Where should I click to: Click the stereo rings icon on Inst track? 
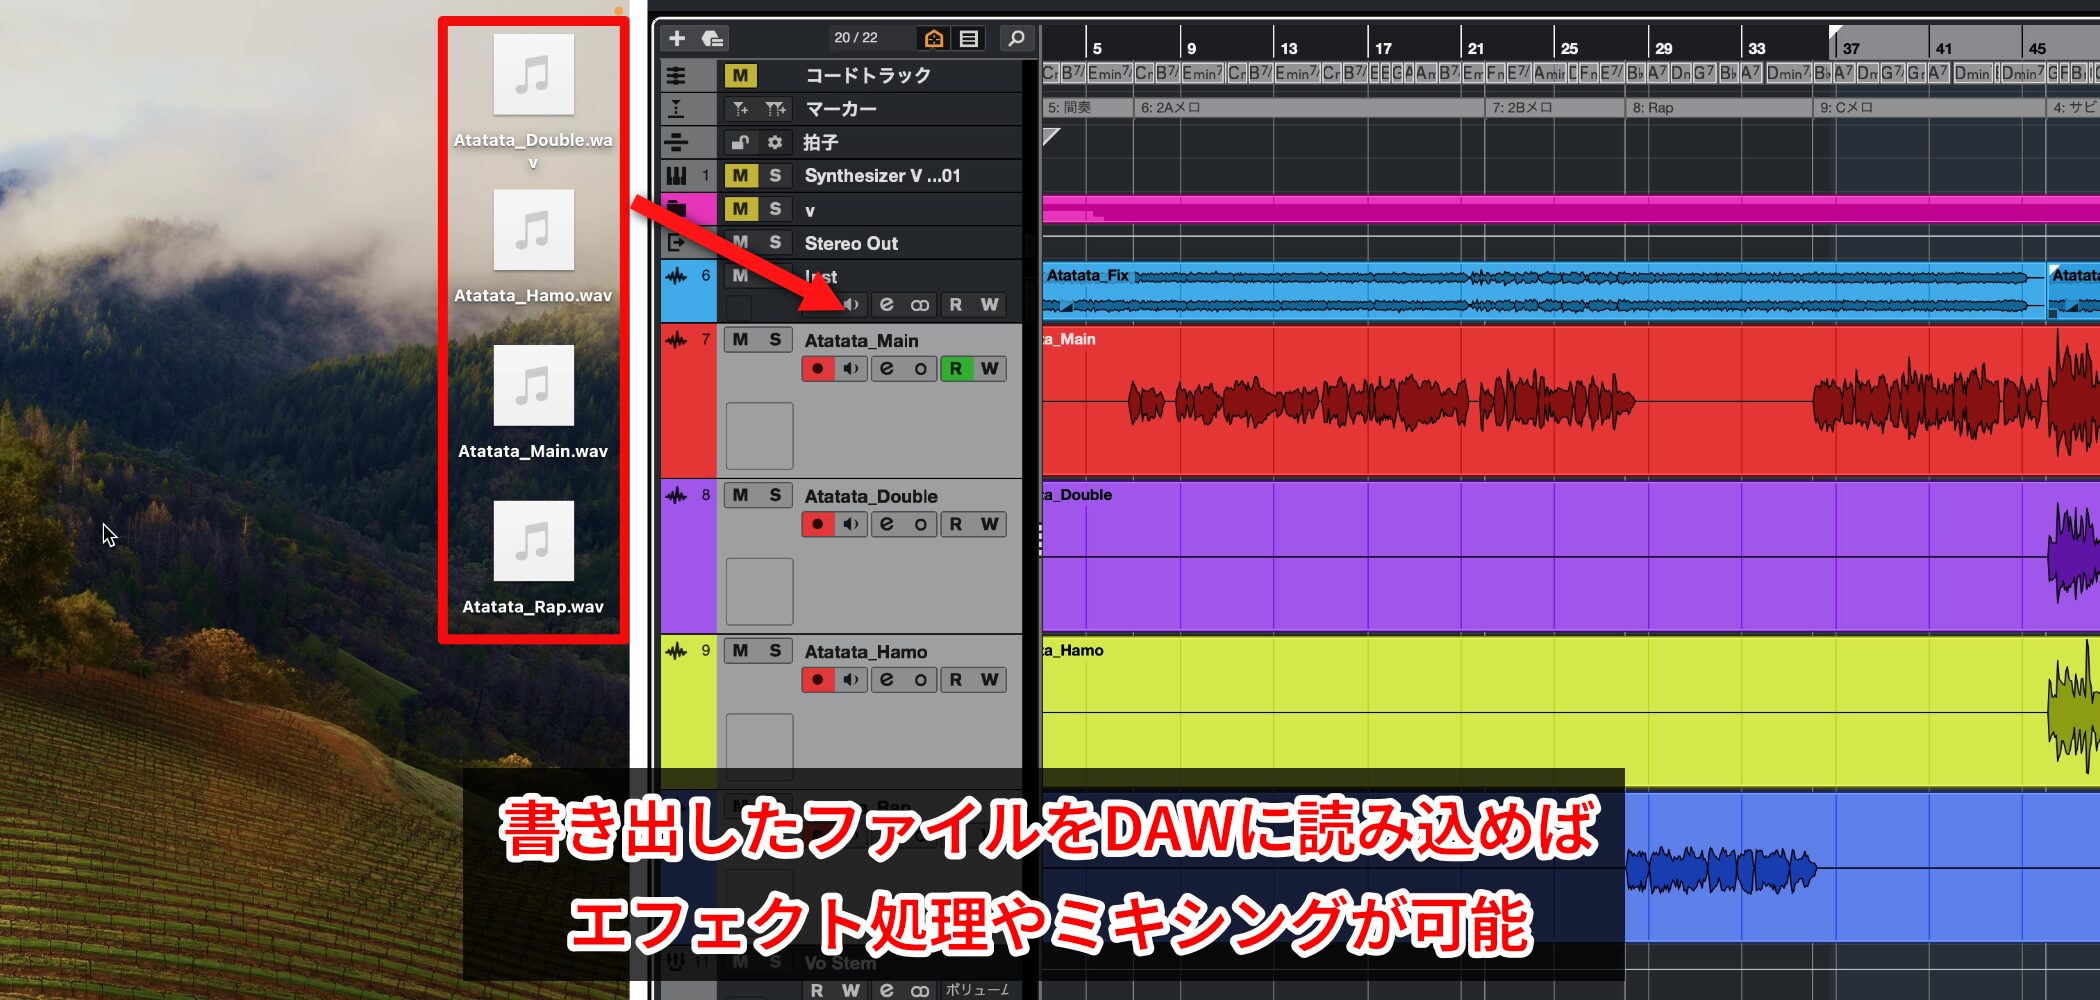click(920, 305)
